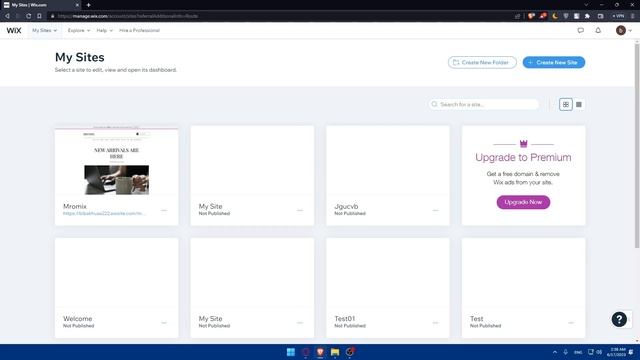Switch to grid view layout
Screen dimensions: 640x360
click(x=566, y=104)
